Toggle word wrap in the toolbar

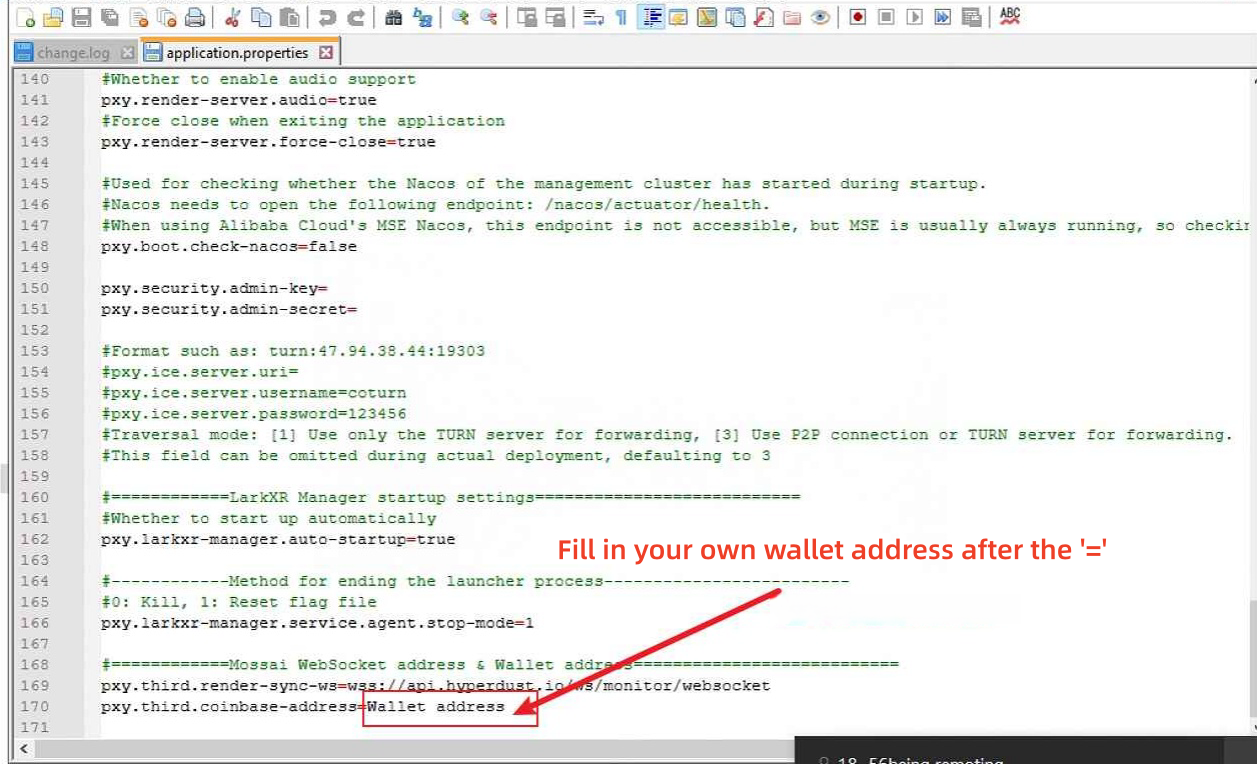pos(593,17)
